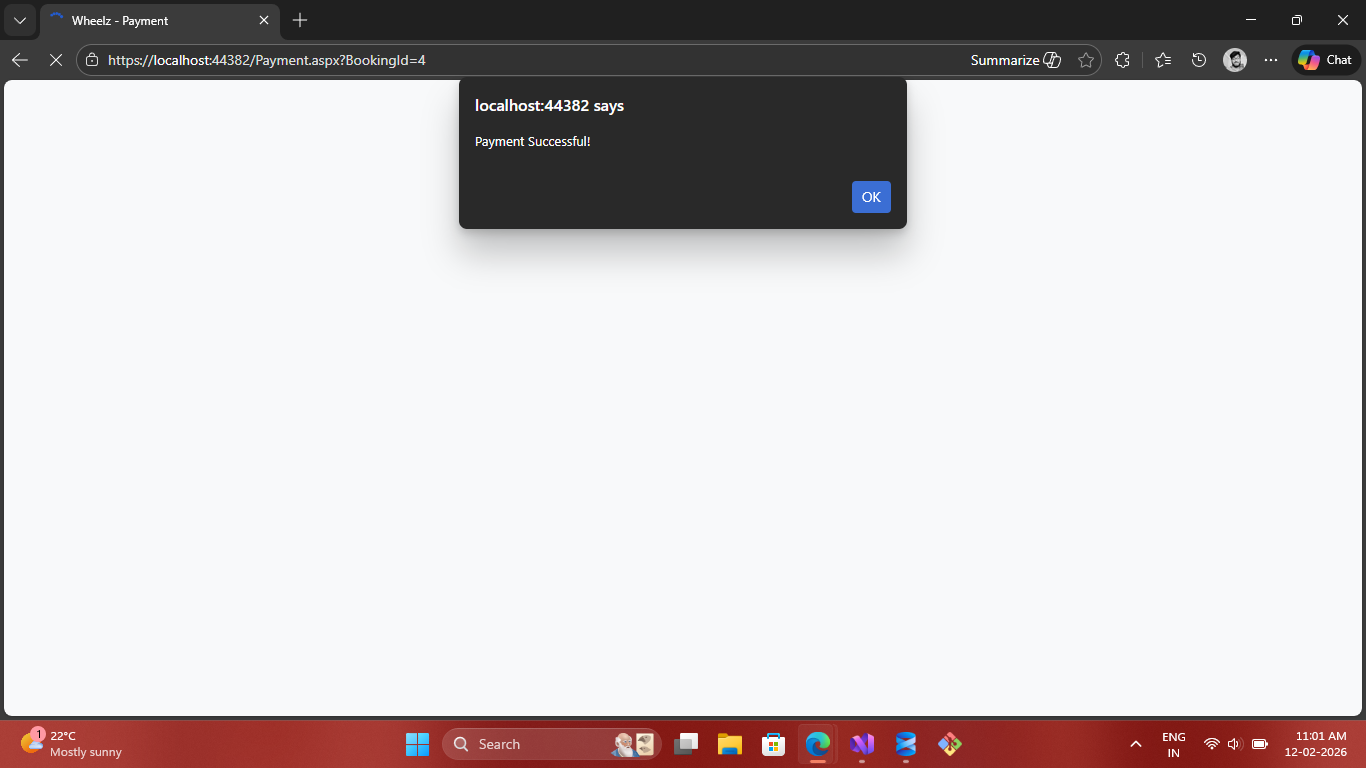
Task: Stop loading the page
Action: [x=56, y=60]
